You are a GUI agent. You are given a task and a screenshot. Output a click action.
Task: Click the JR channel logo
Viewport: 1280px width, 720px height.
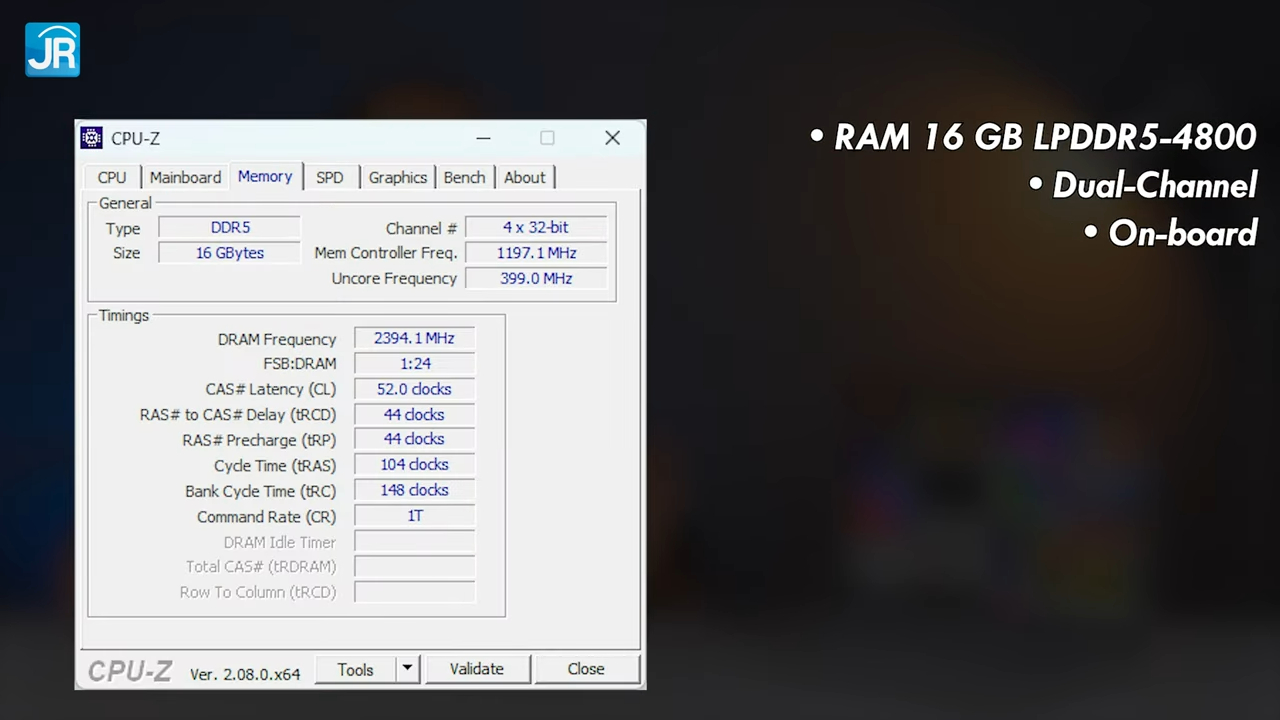point(52,49)
